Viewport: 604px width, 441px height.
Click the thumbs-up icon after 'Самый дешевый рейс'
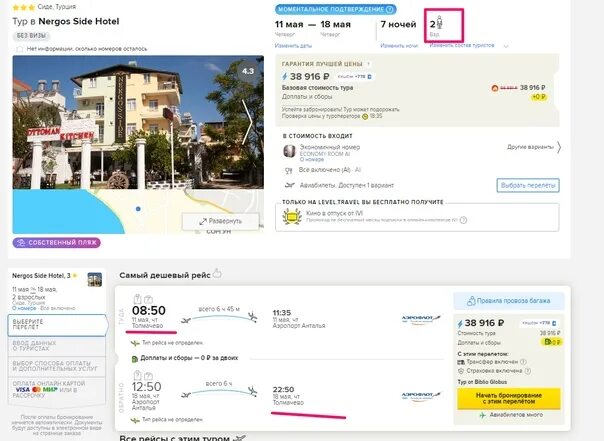217,273
